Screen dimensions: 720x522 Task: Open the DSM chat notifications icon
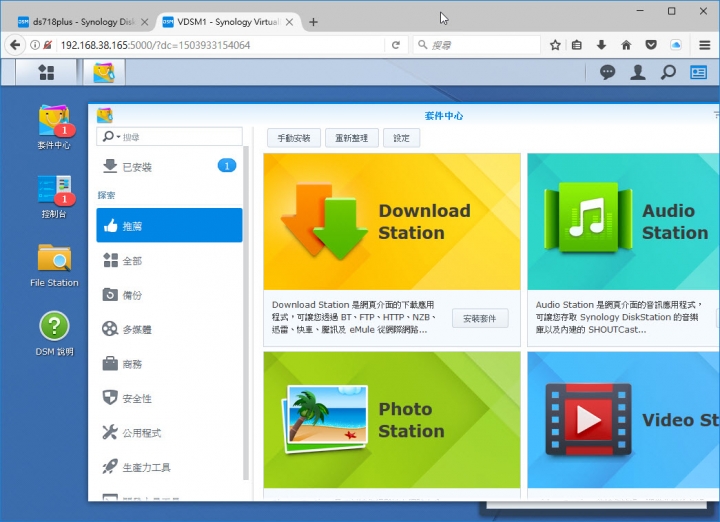(x=608, y=72)
